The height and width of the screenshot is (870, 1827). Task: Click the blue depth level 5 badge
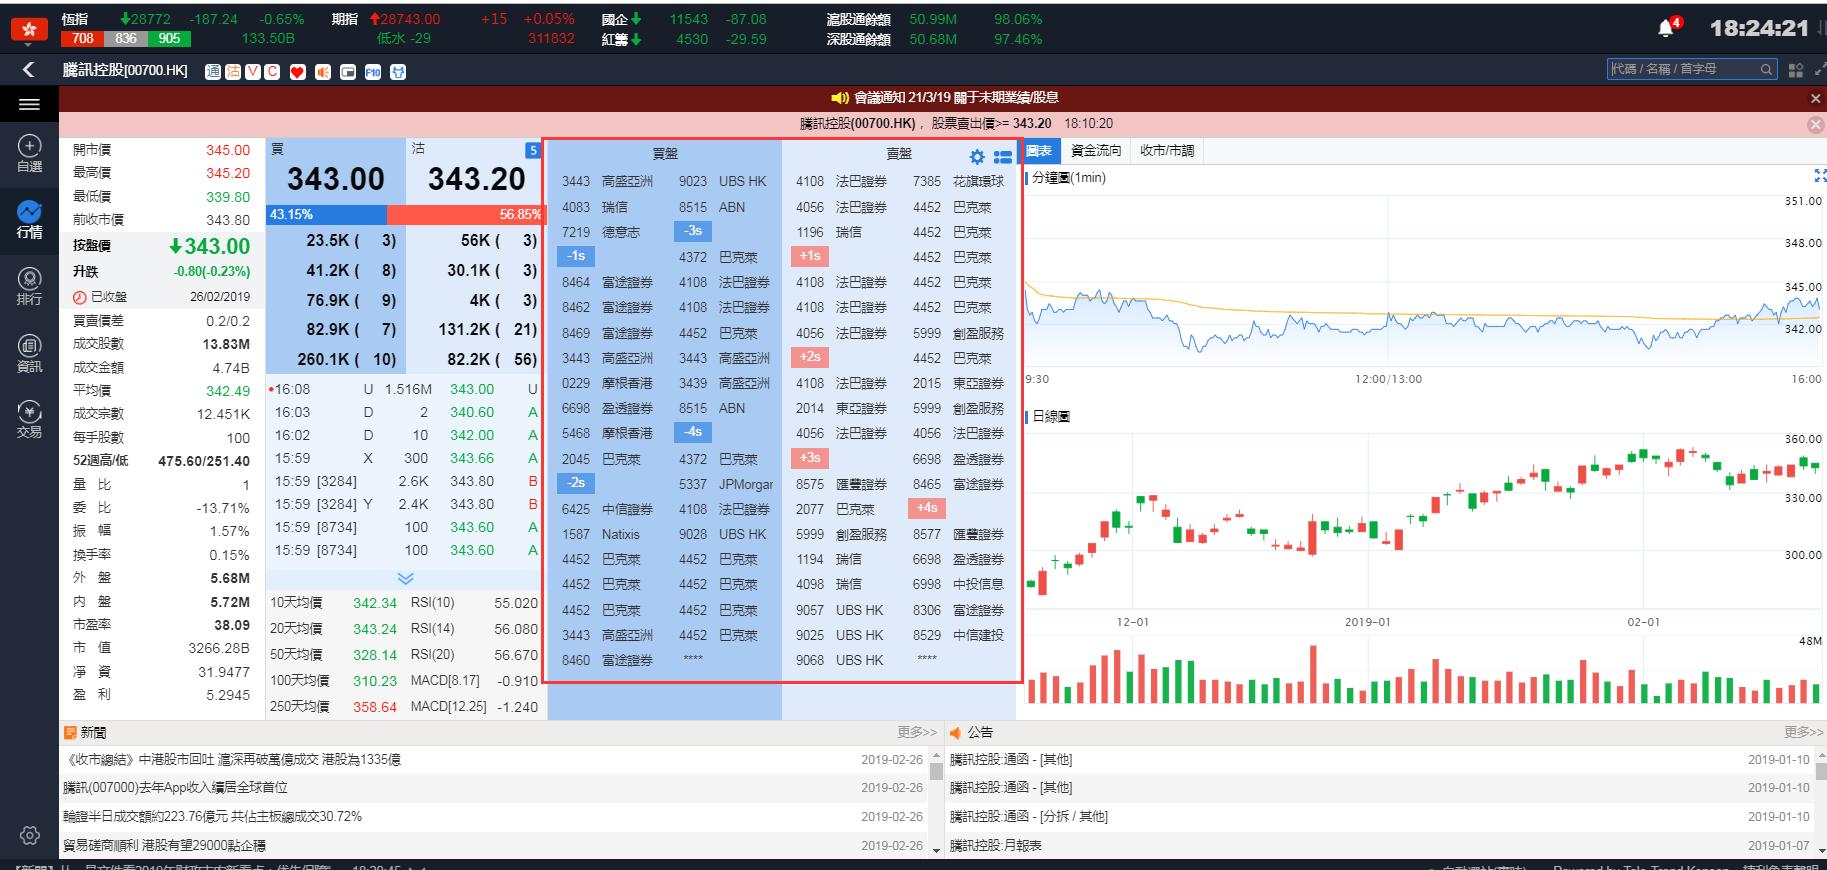click(x=533, y=150)
